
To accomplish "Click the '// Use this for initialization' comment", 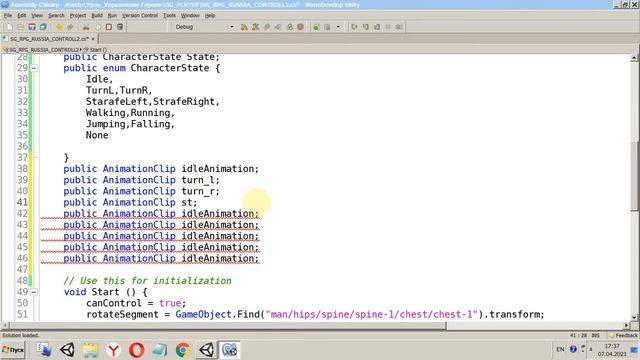I will pos(147,281).
